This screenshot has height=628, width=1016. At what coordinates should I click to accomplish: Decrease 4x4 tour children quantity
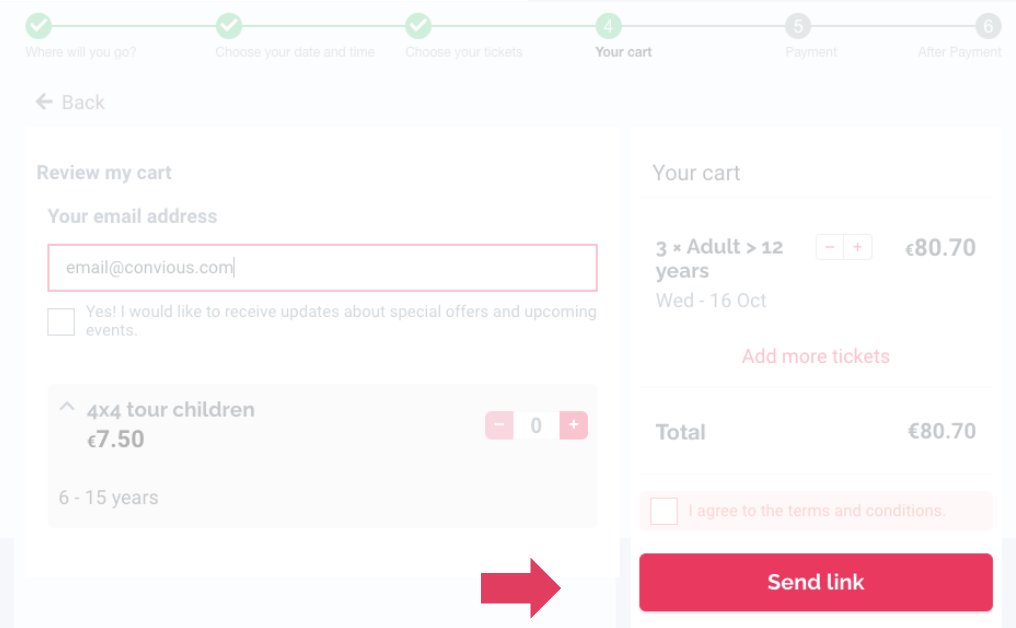click(499, 425)
